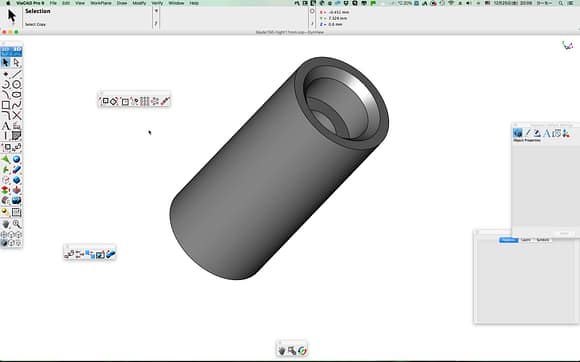Choose the green surface tool
The width and height of the screenshot is (580, 362).
coord(6,159)
